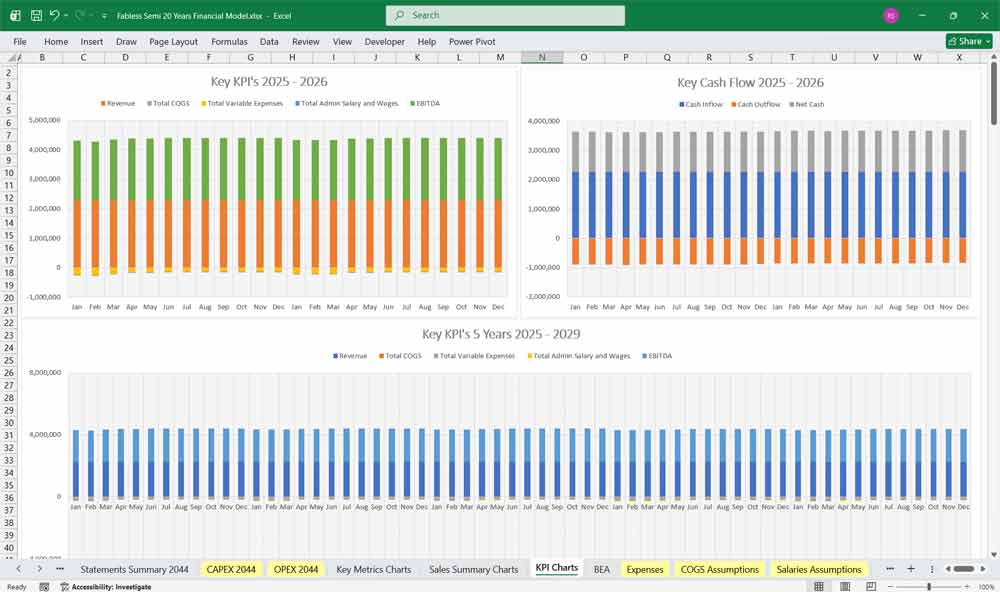The image size is (1000, 592).
Task: Add a new sheet with plus icon
Action: point(911,569)
